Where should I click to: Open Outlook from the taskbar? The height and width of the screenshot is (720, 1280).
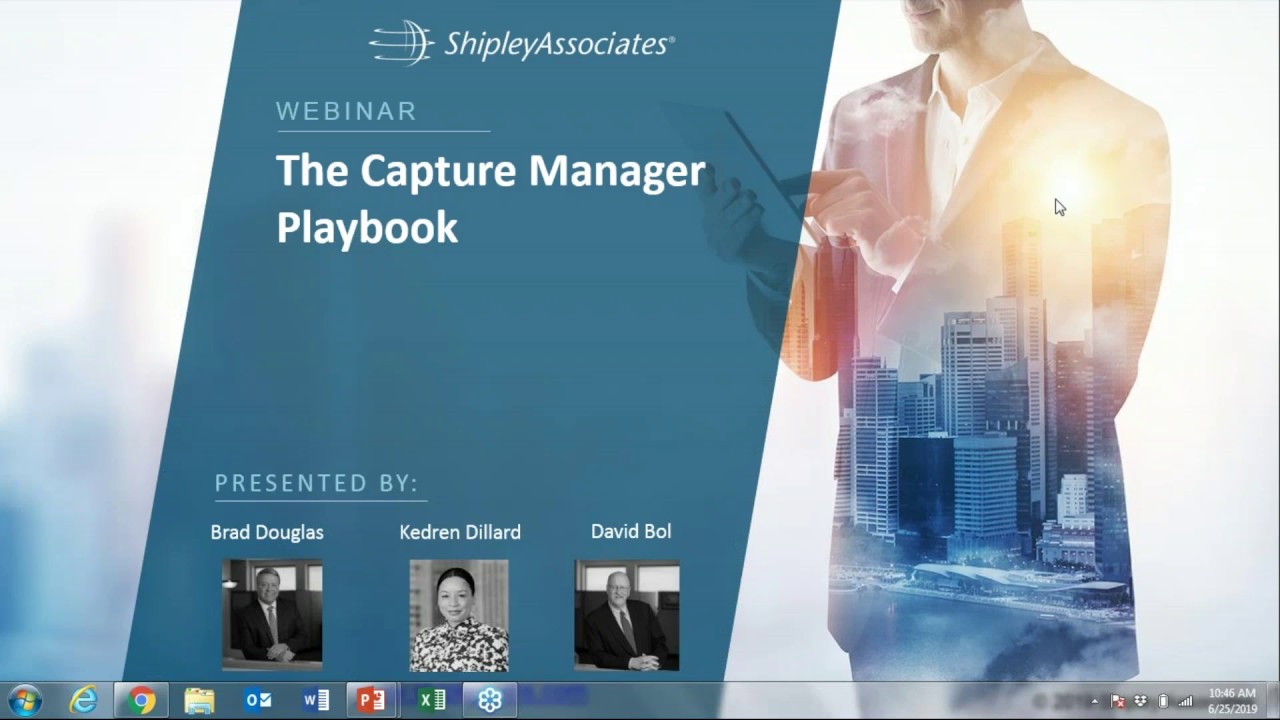point(257,700)
